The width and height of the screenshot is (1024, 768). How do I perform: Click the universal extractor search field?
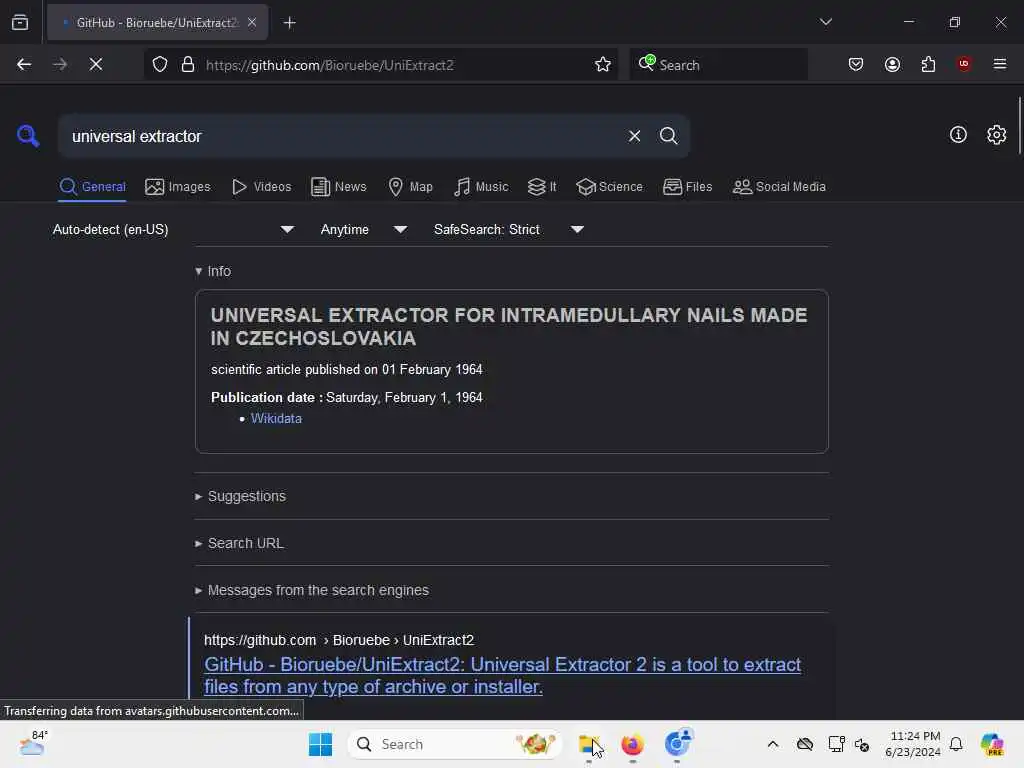click(340, 136)
